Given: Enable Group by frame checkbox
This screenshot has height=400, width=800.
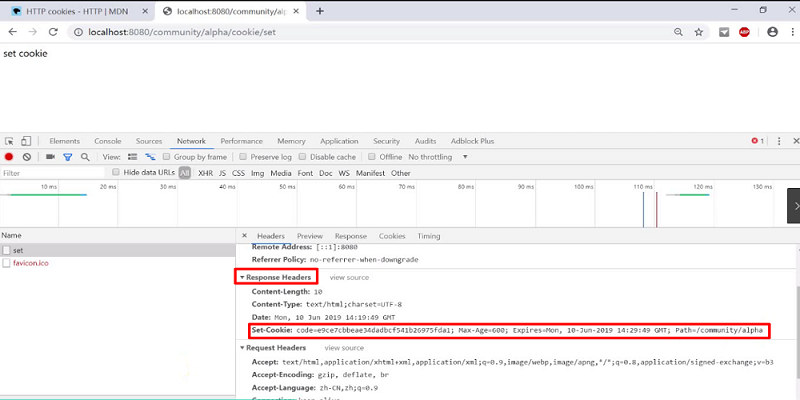Looking at the screenshot, I should [166, 157].
